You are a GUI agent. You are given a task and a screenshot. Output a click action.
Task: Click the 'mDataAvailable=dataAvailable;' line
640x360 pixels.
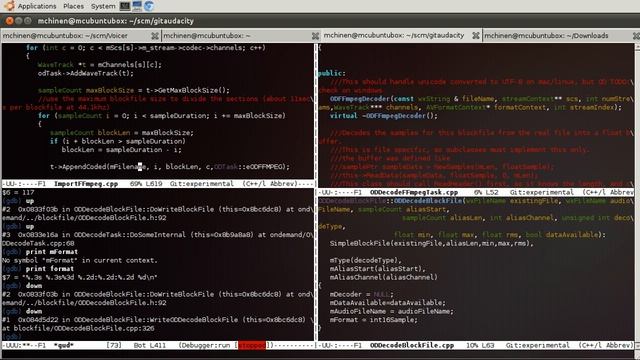387,302
